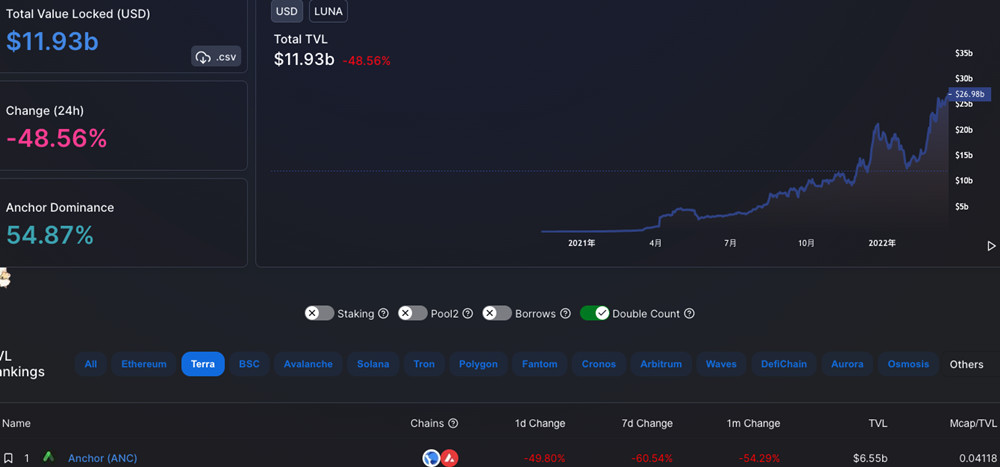The height and width of the screenshot is (467, 1000).
Task: Click the 0.04118 Mcap/TVL cell
Action: coord(978,458)
